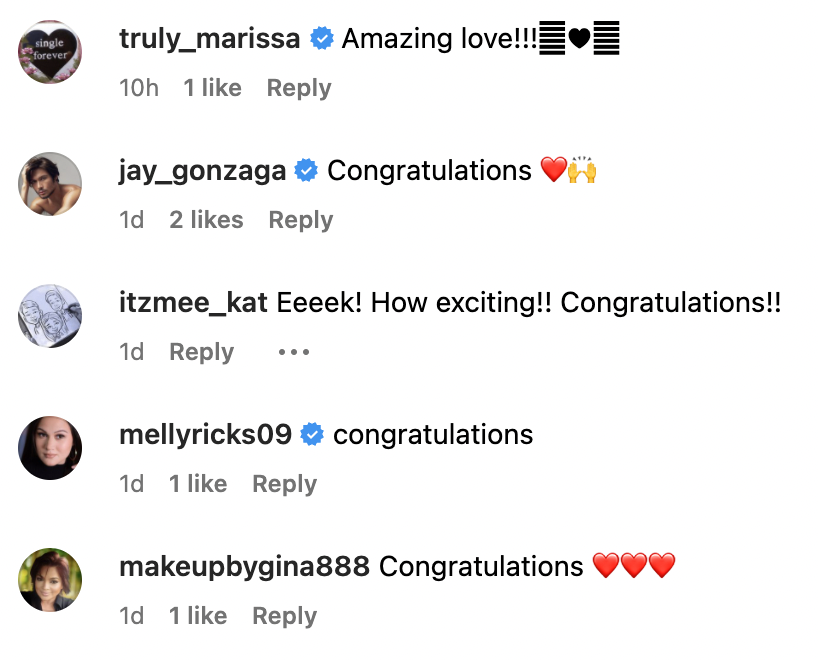Reply to mellyricks09's comment
Screen dimensions: 818x660
pos(284,483)
